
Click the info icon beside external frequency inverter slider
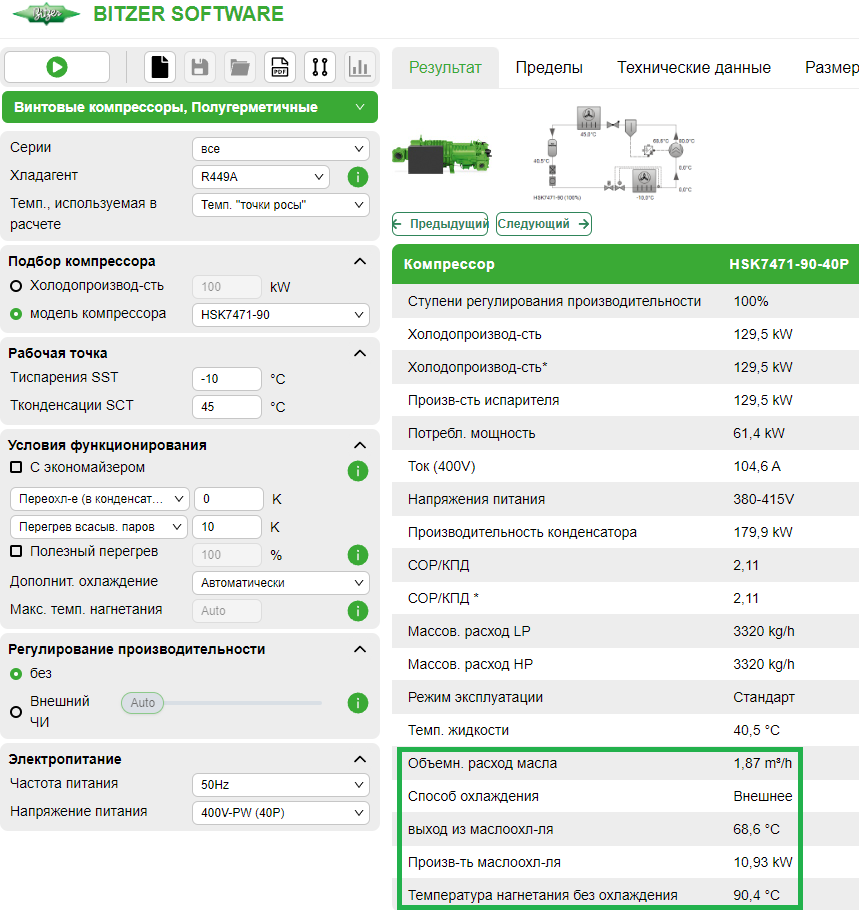358,703
